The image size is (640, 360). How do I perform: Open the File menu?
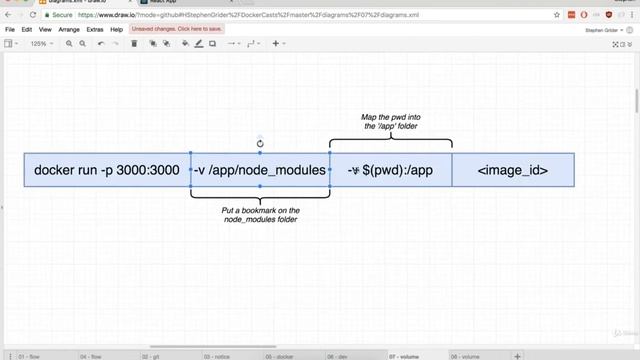[x=10, y=29]
